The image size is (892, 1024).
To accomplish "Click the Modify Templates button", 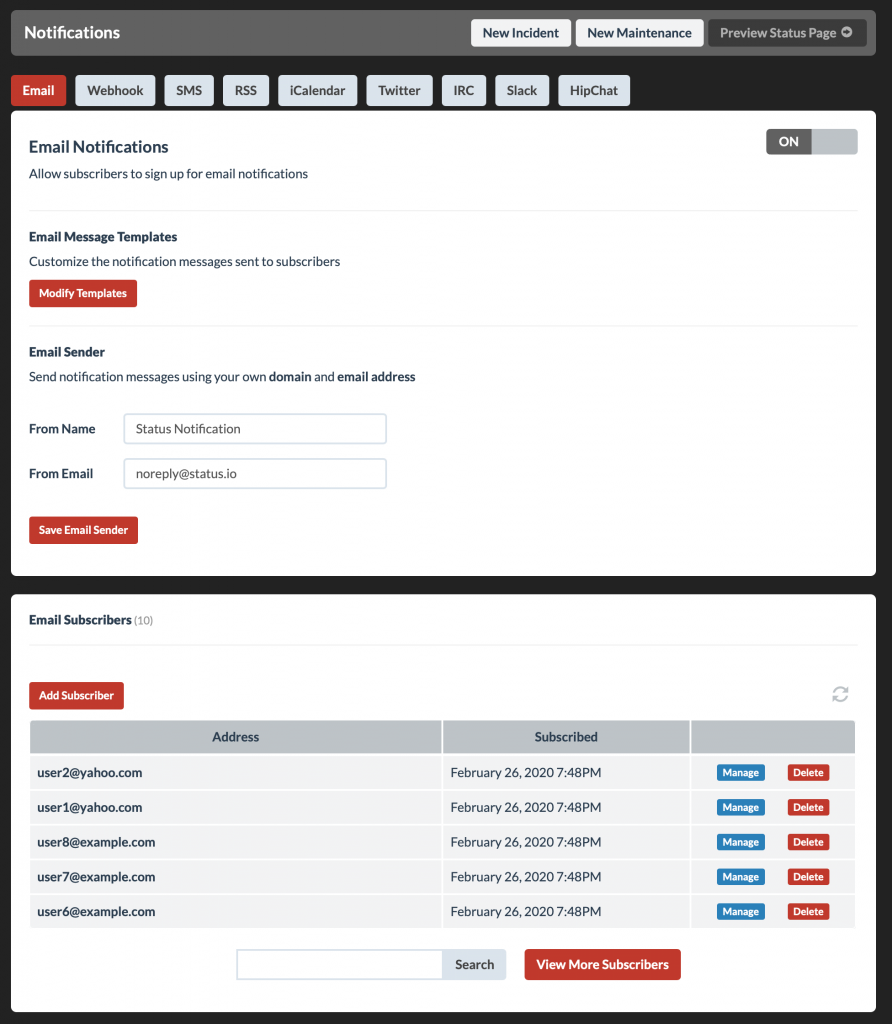I will click(x=83, y=293).
